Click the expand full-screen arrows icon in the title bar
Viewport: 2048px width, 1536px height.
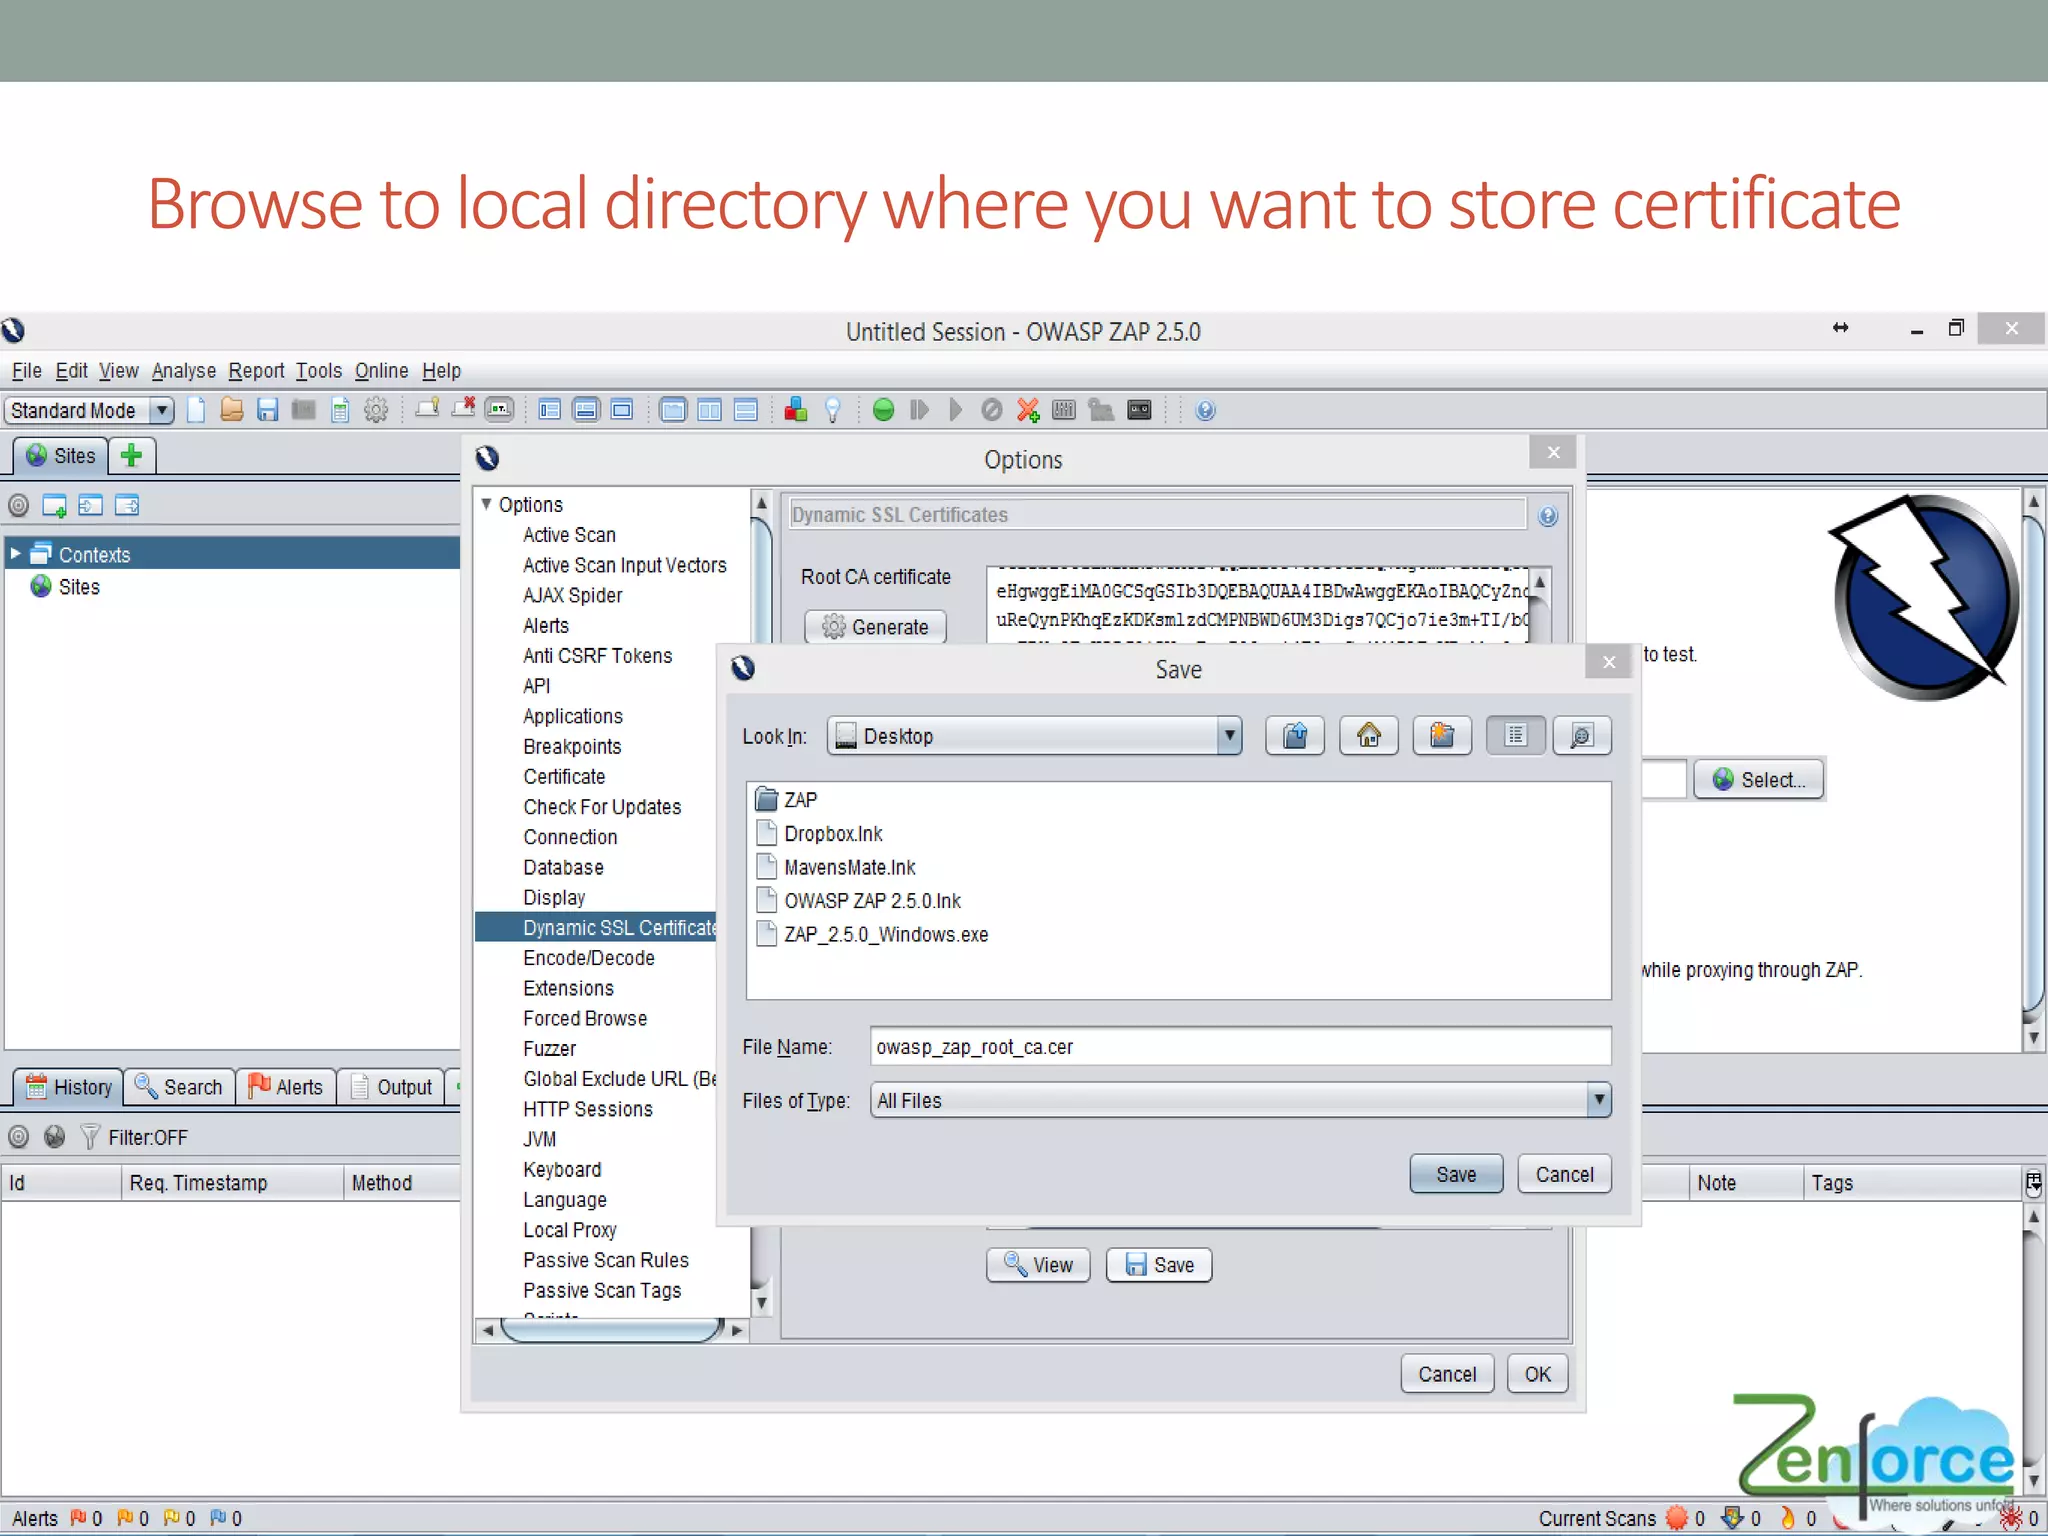[1840, 328]
